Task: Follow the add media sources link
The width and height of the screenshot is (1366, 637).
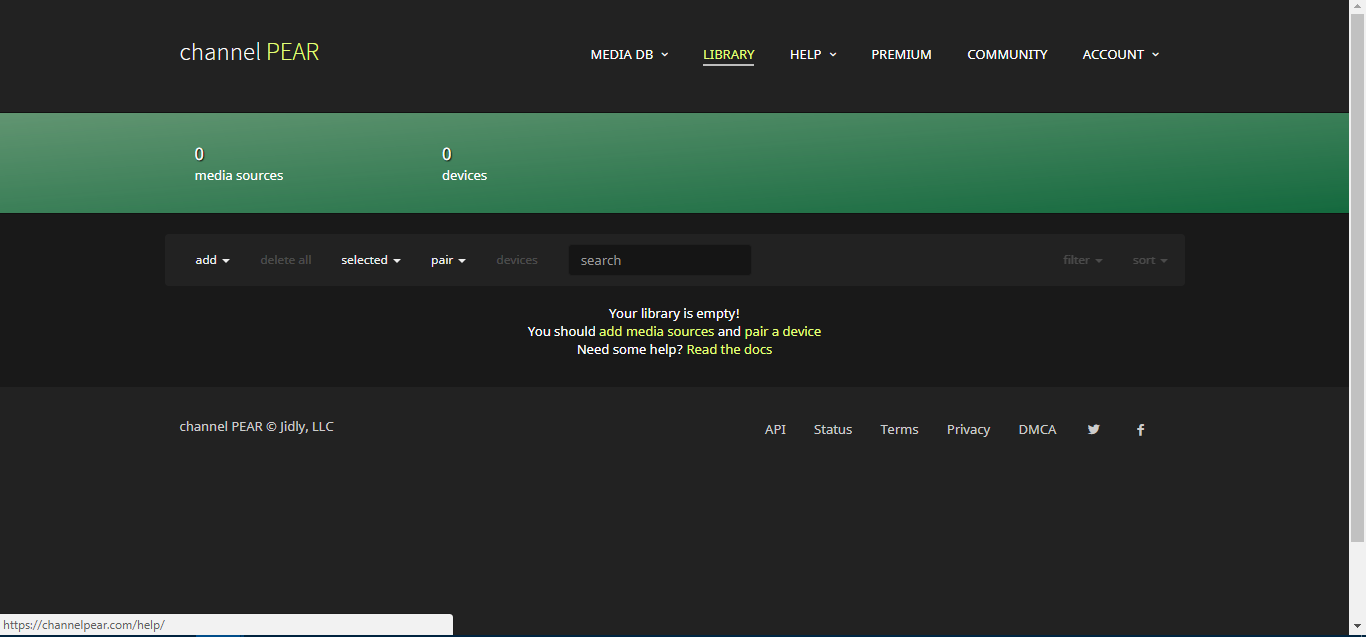Action: click(x=656, y=331)
